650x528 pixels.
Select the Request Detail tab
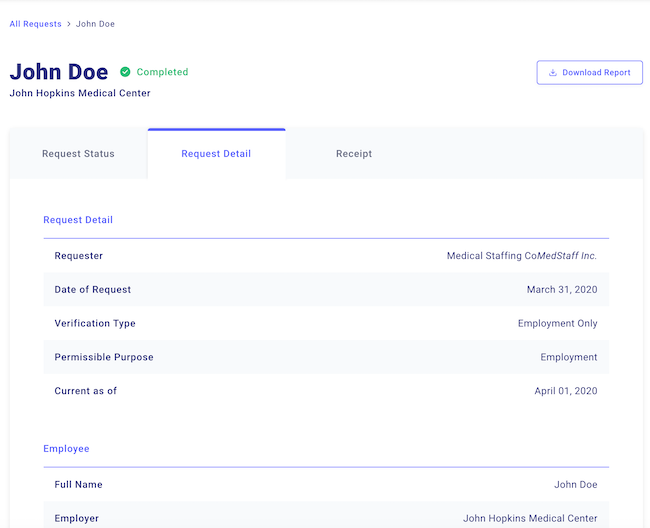216,154
